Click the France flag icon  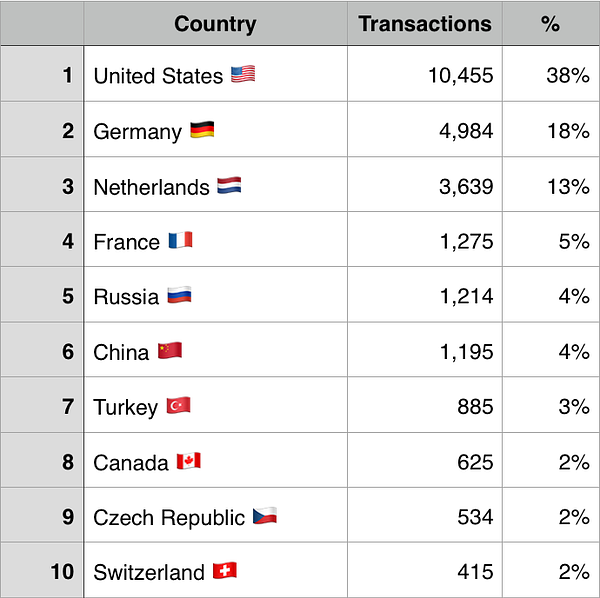180,241
